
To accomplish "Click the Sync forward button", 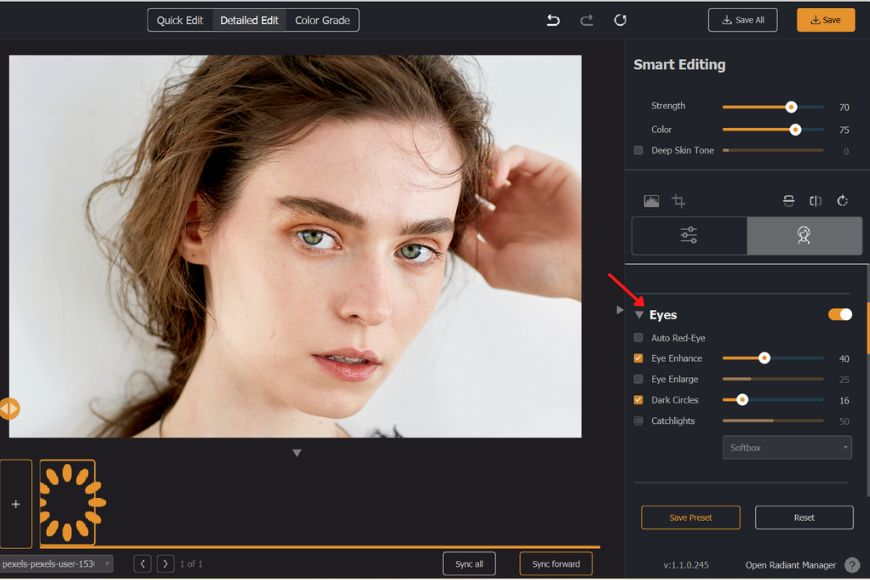I will point(555,563).
